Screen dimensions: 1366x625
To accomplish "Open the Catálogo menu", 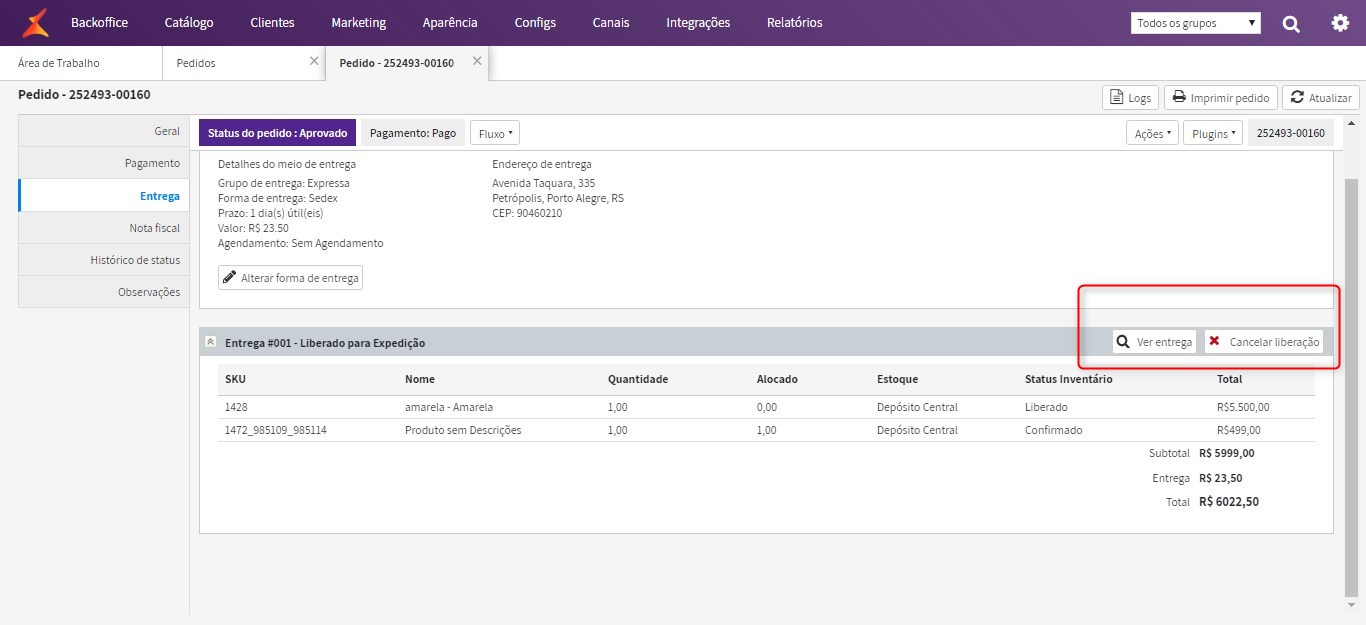I will pos(189,22).
